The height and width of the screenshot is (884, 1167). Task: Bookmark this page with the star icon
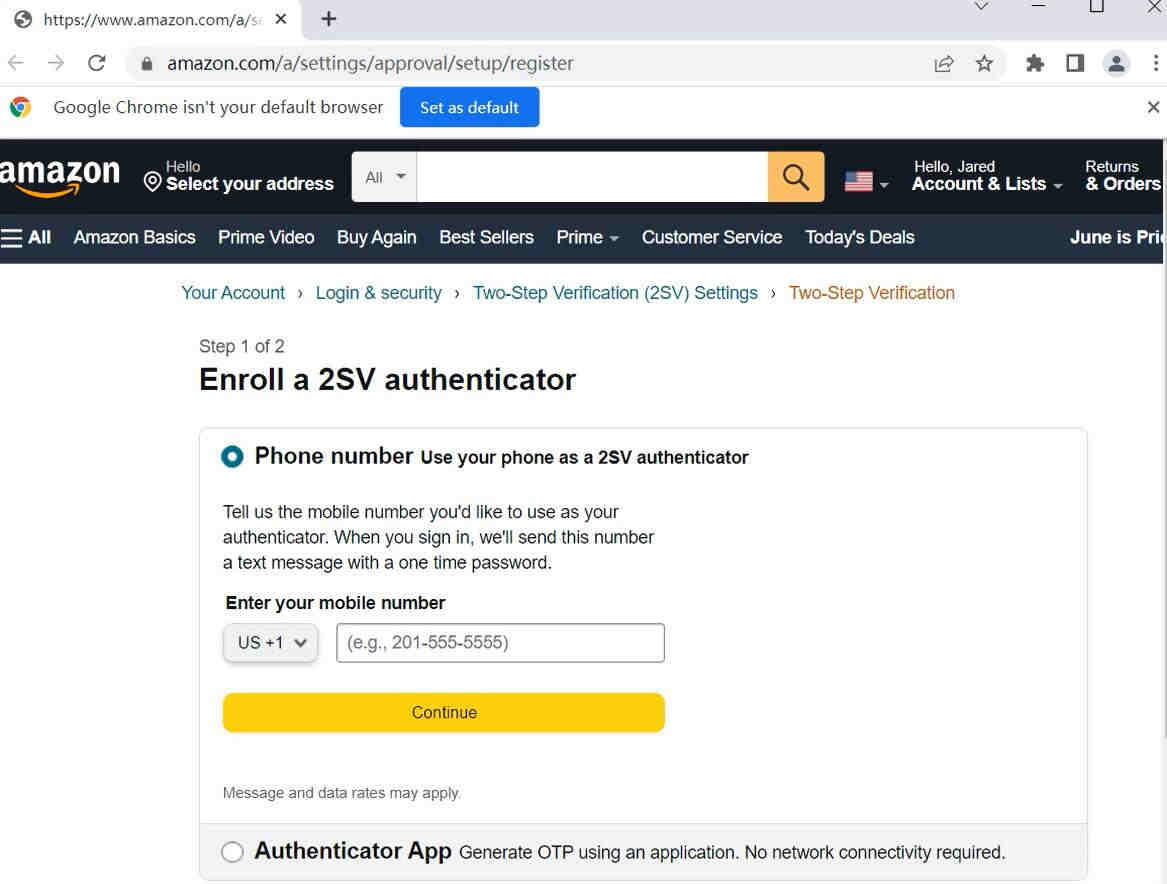click(984, 63)
